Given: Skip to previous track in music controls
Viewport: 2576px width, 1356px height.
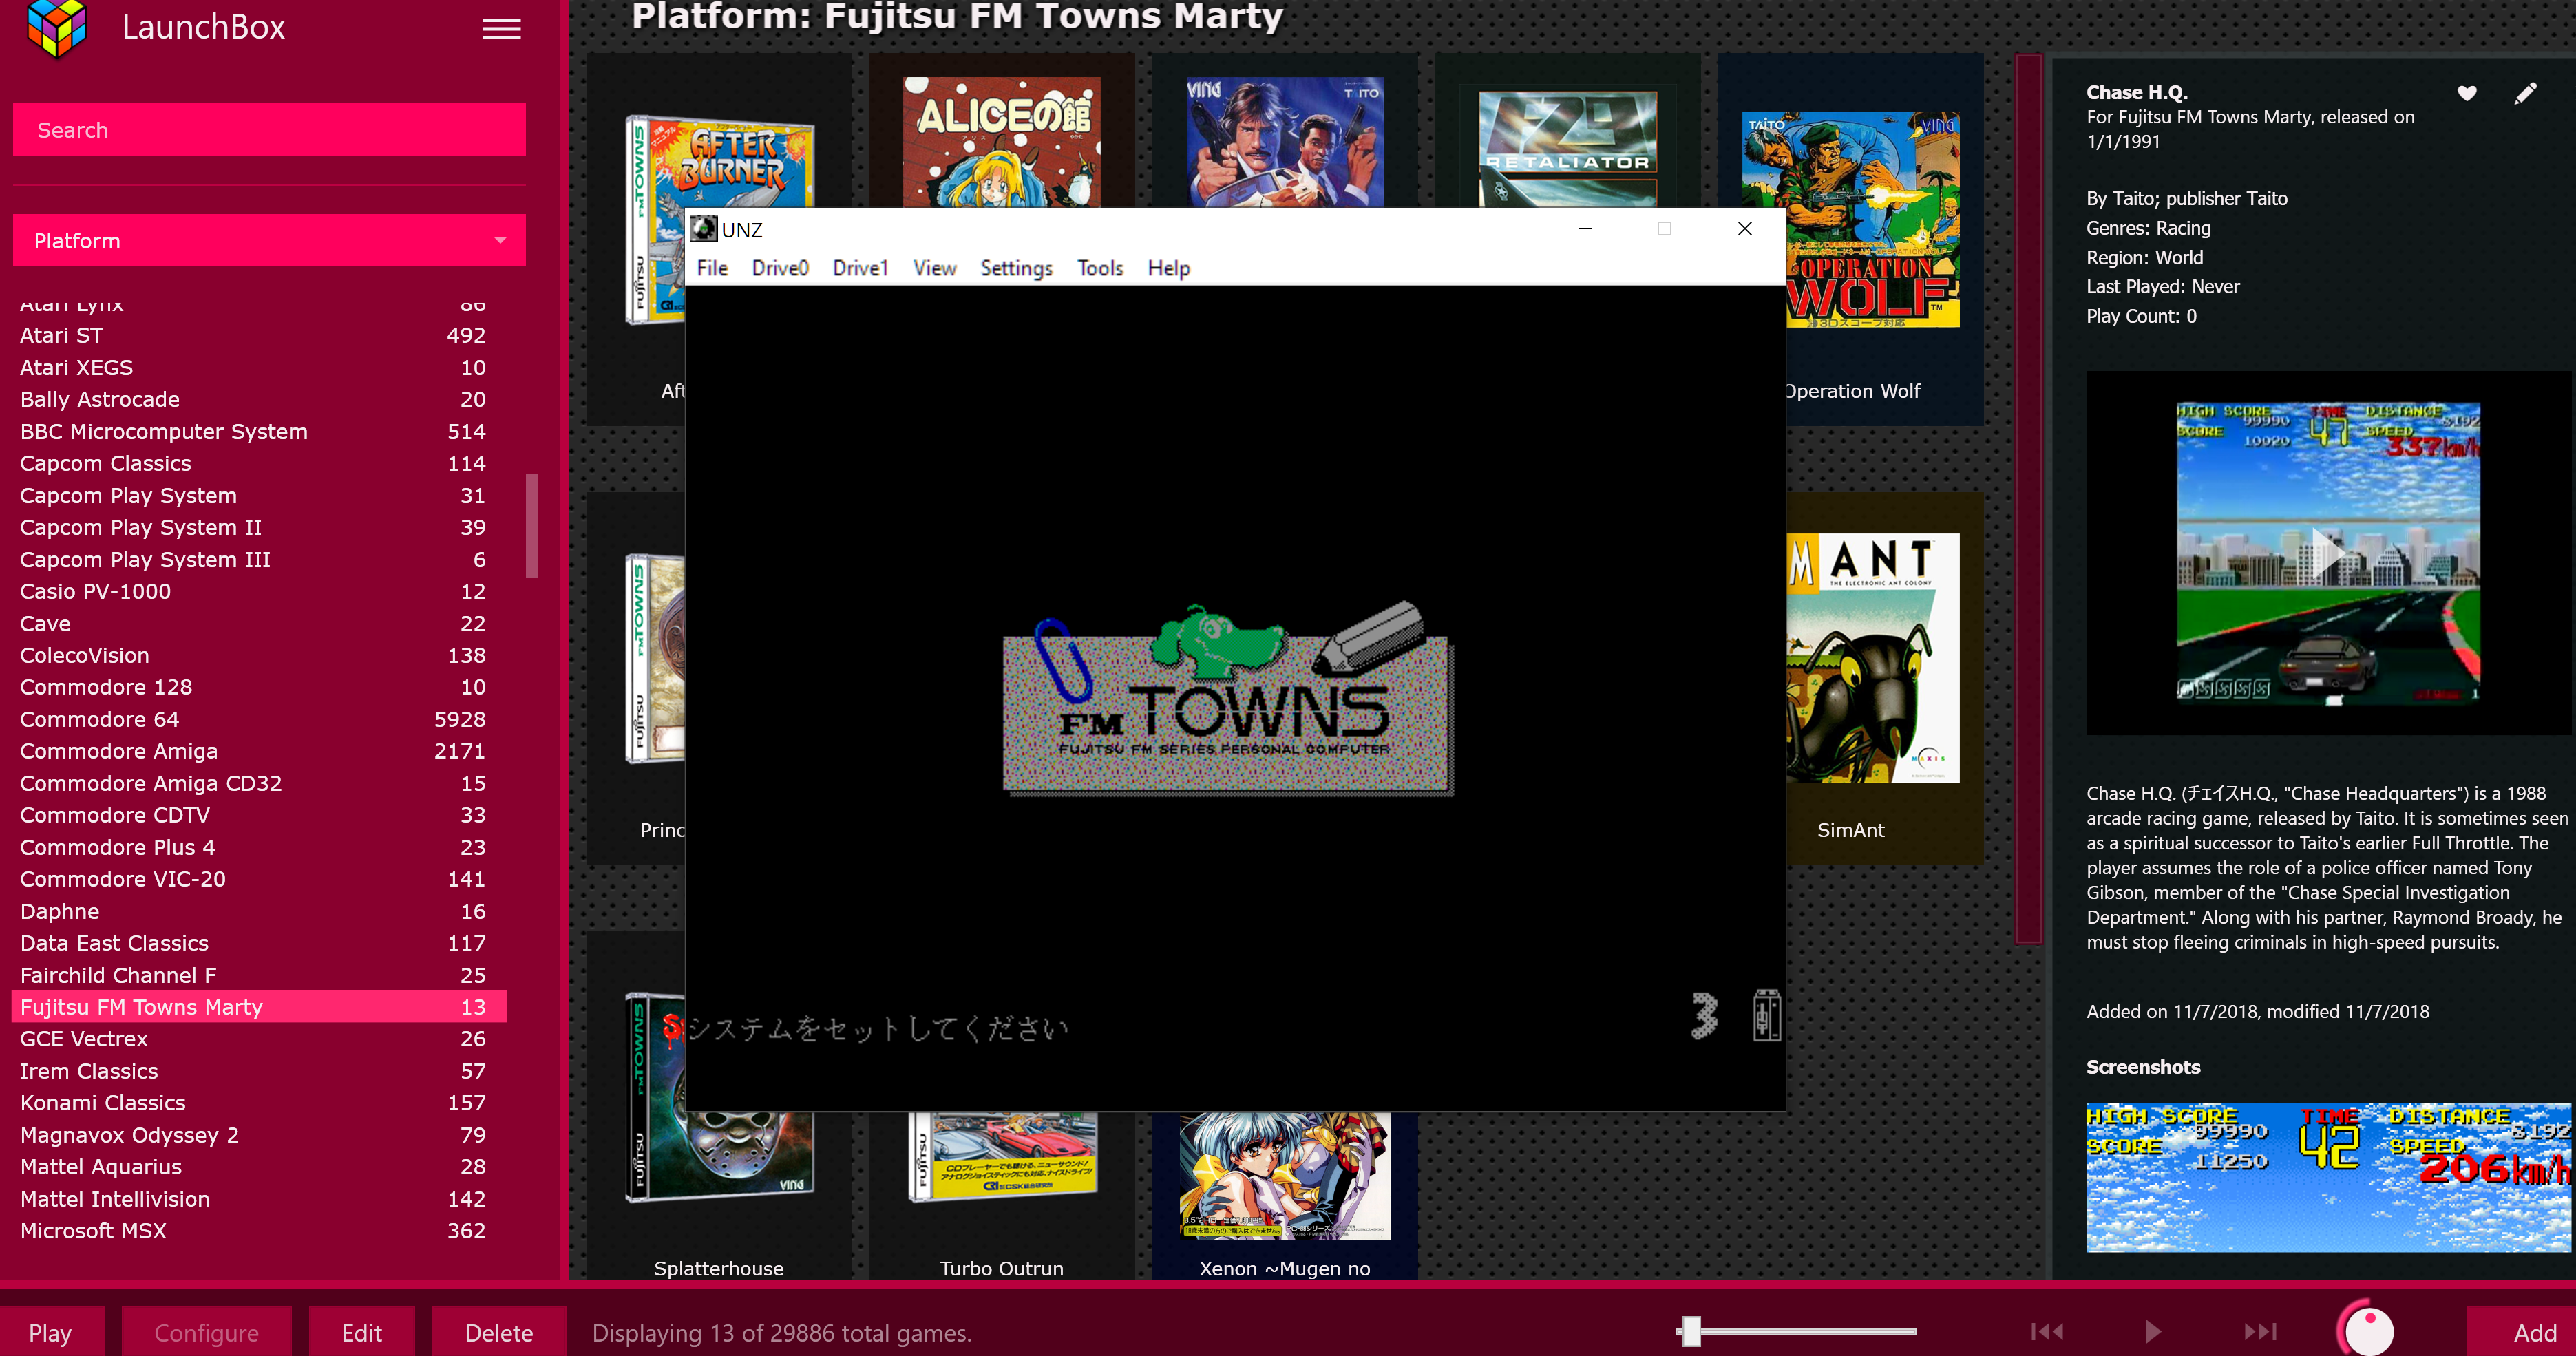Looking at the screenshot, I should click(2047, 1331).
